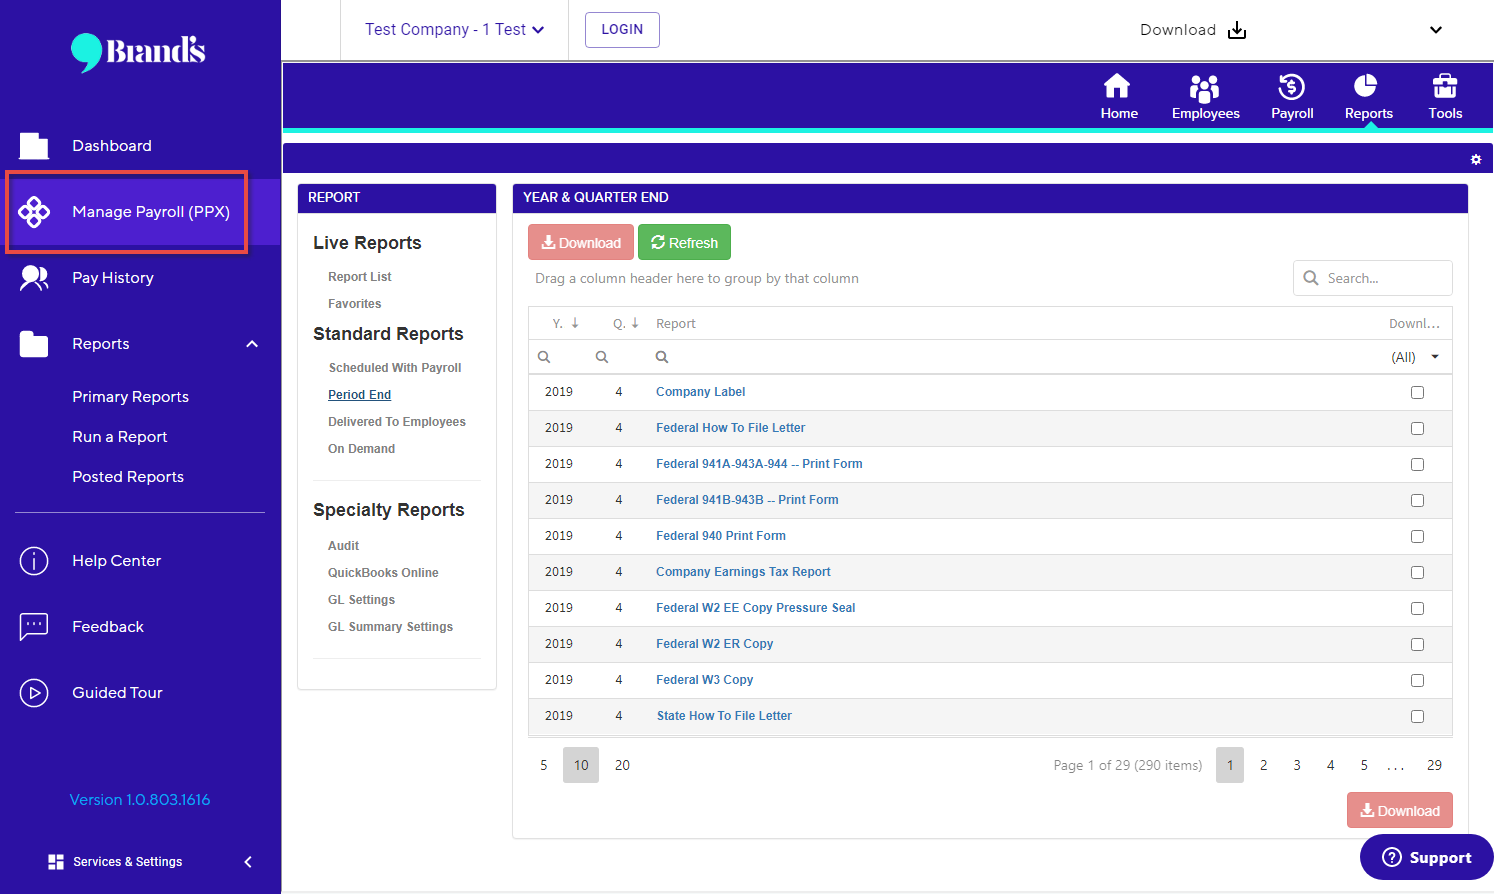The image size is (1494, 894).
Task: Tick the Federal 941A-943A-944 Print Form checkbox
Action: point(1417,464)
